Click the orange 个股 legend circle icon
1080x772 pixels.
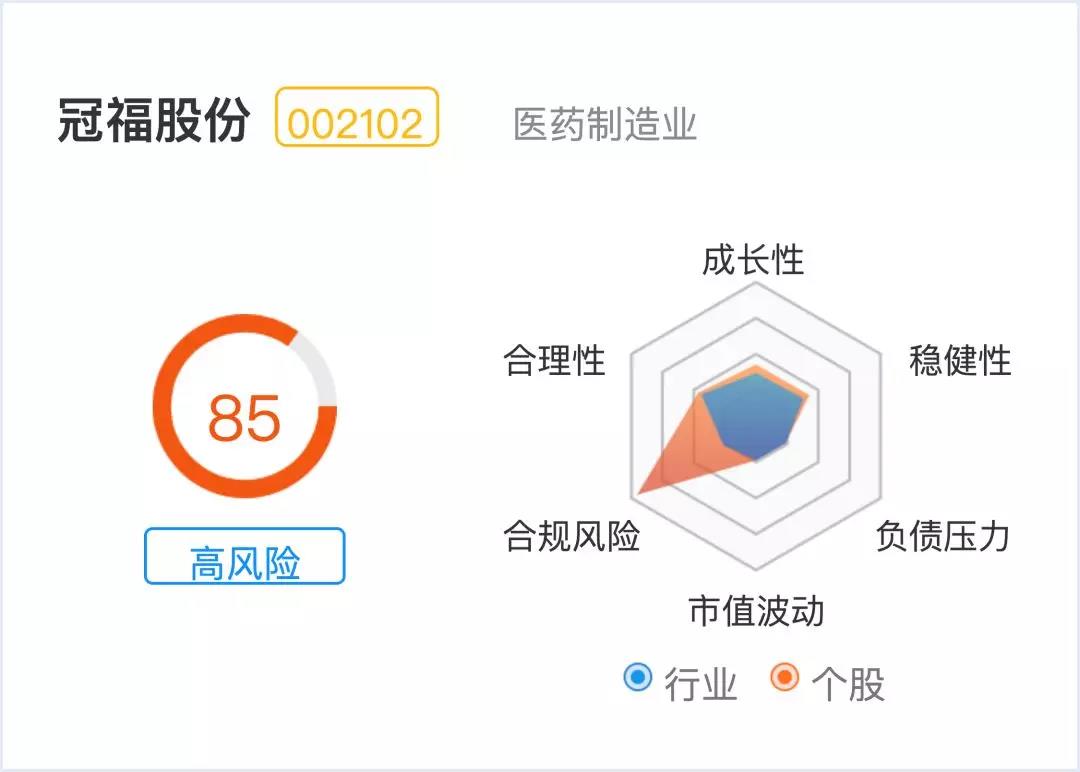[785, 677]
